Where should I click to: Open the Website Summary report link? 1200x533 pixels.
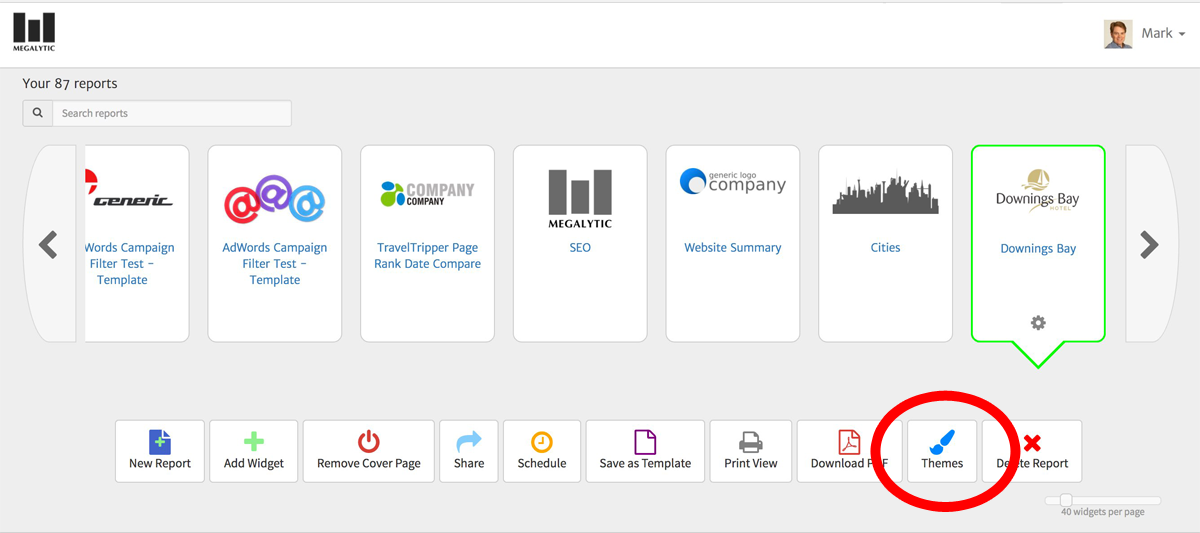point(733,248)
